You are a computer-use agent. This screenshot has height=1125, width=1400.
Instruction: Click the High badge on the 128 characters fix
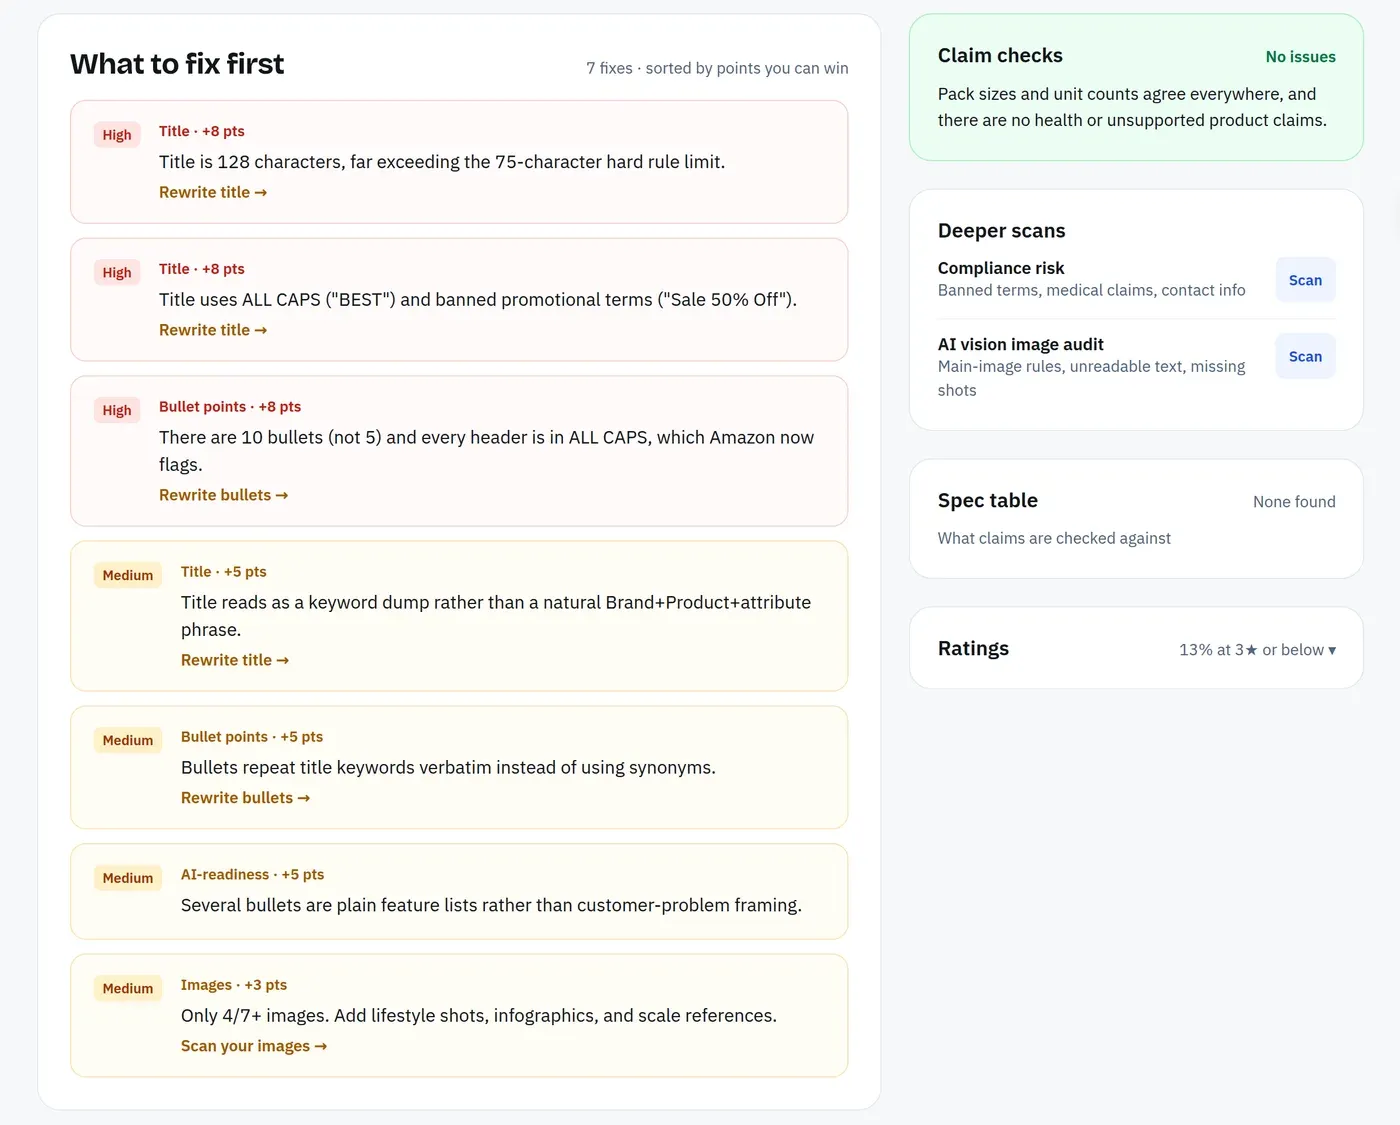[x=117, y=135]
